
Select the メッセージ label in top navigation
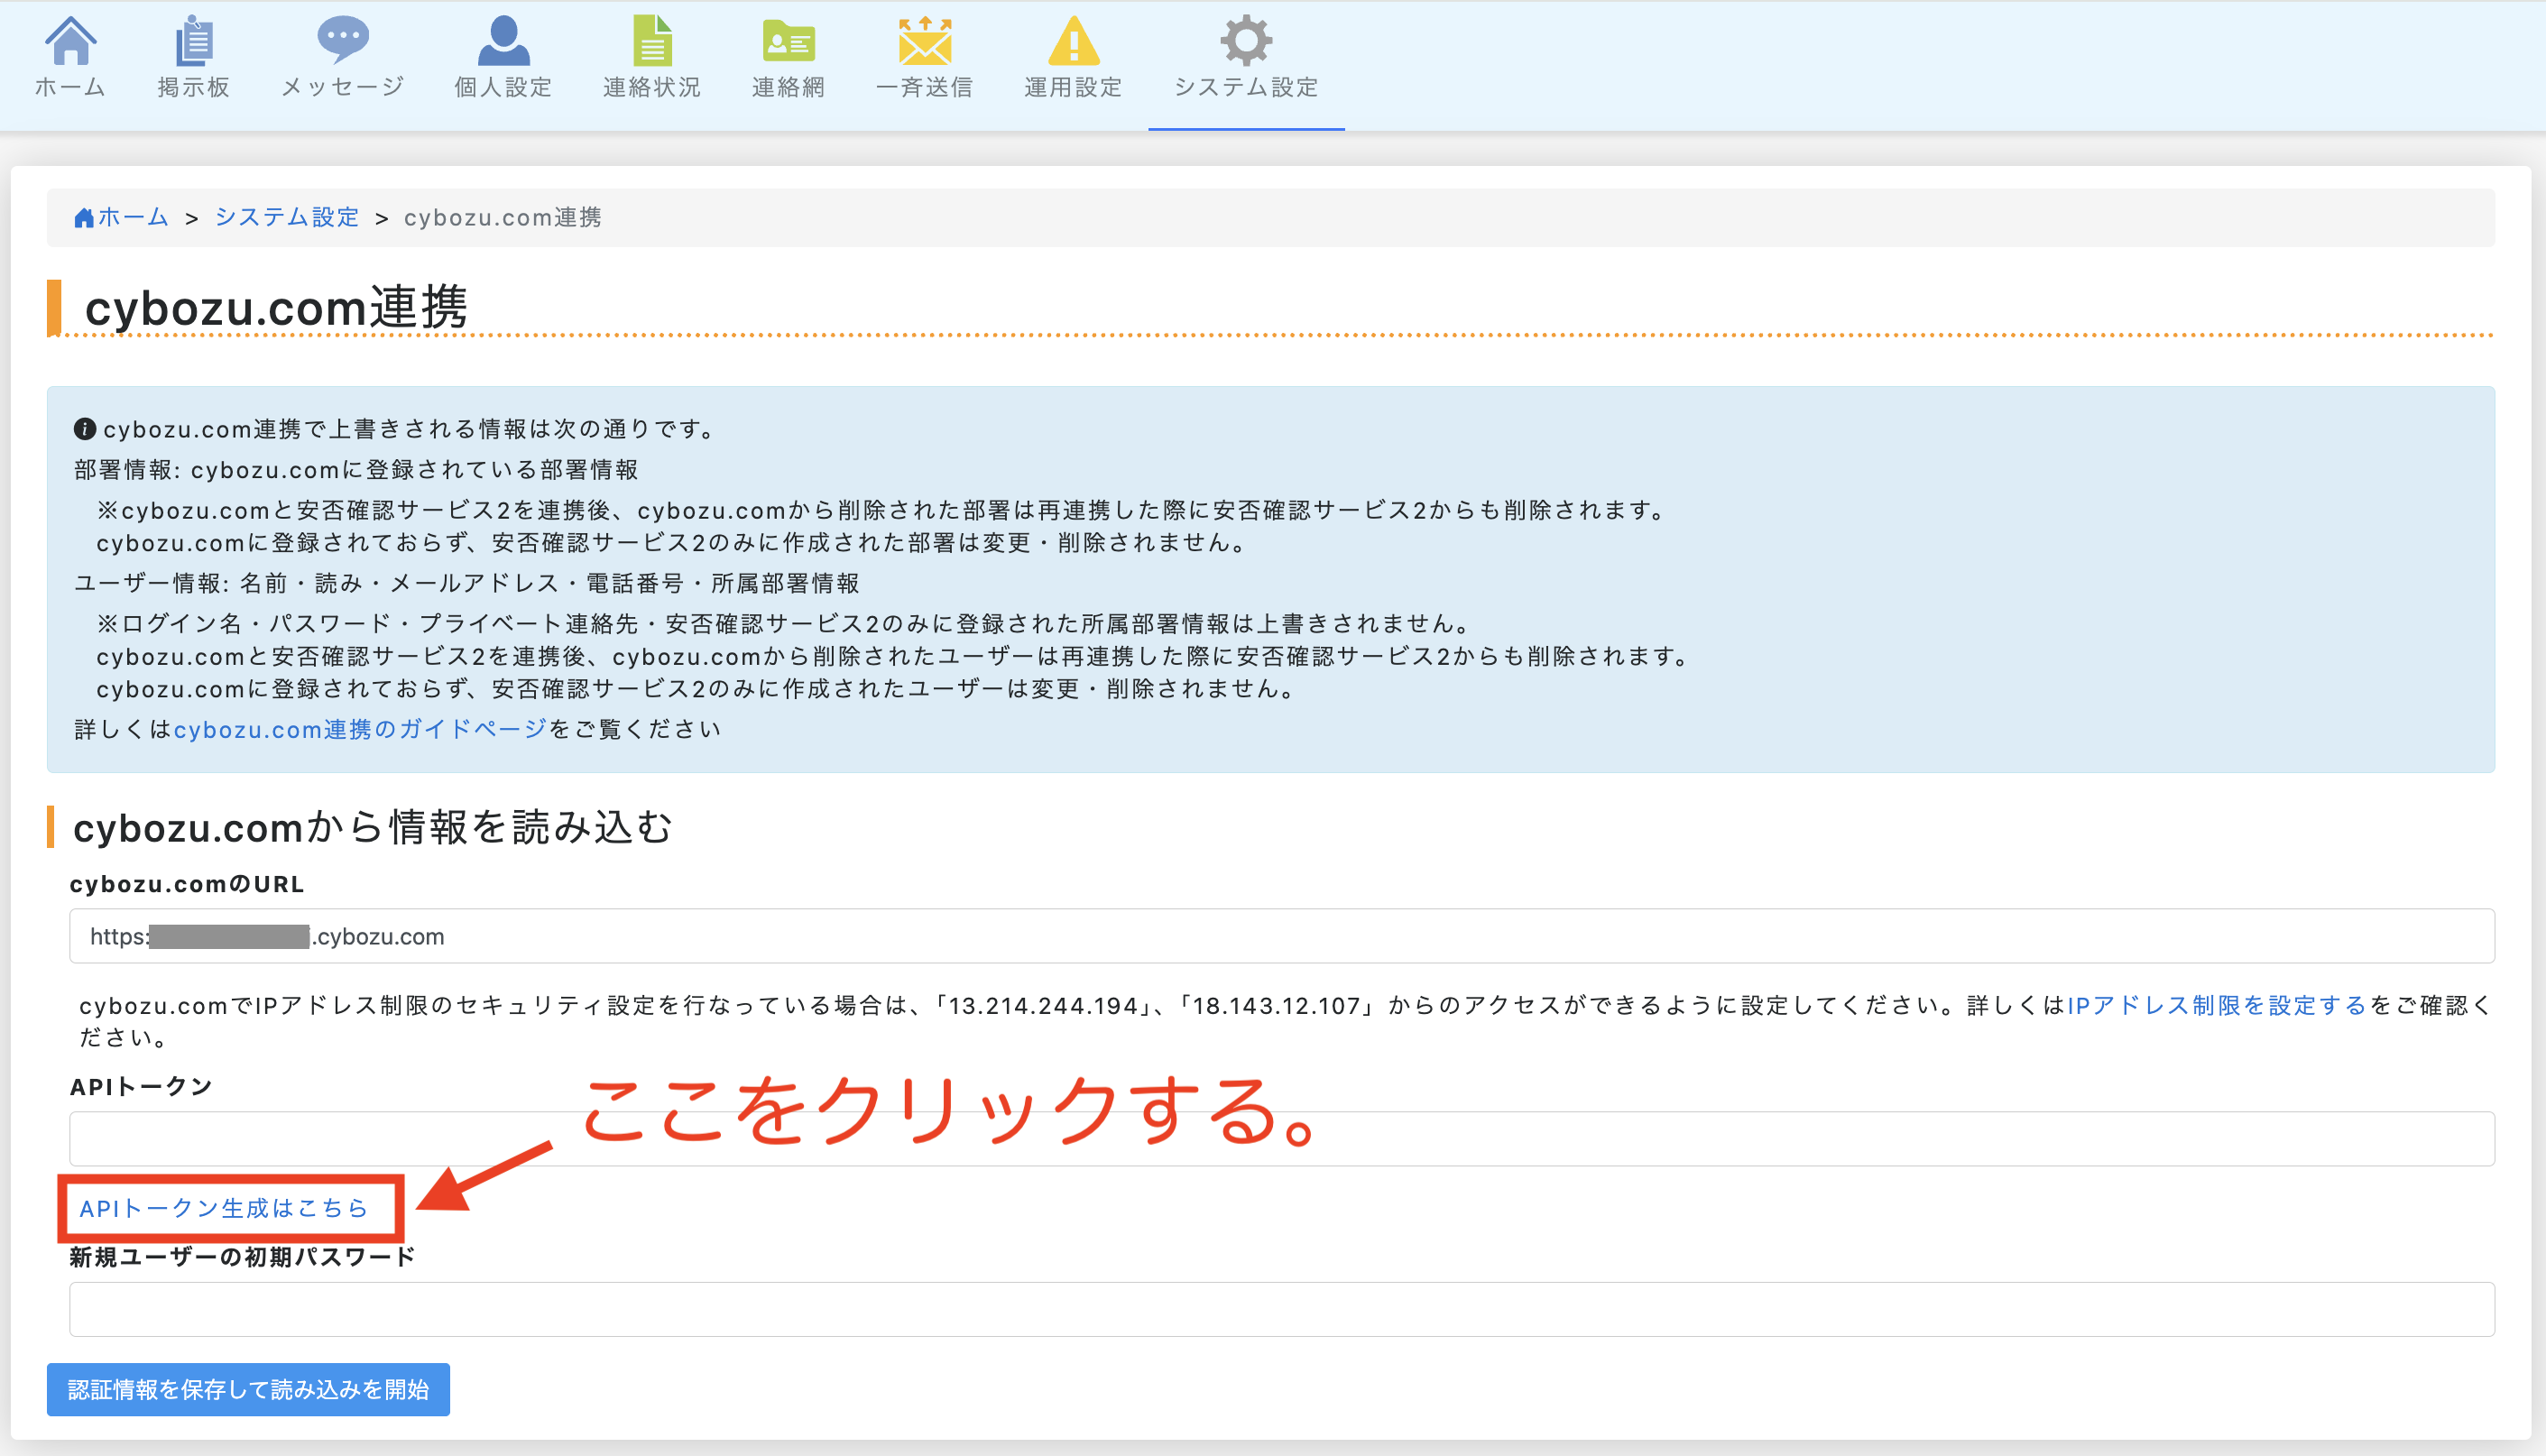[343, 88]
